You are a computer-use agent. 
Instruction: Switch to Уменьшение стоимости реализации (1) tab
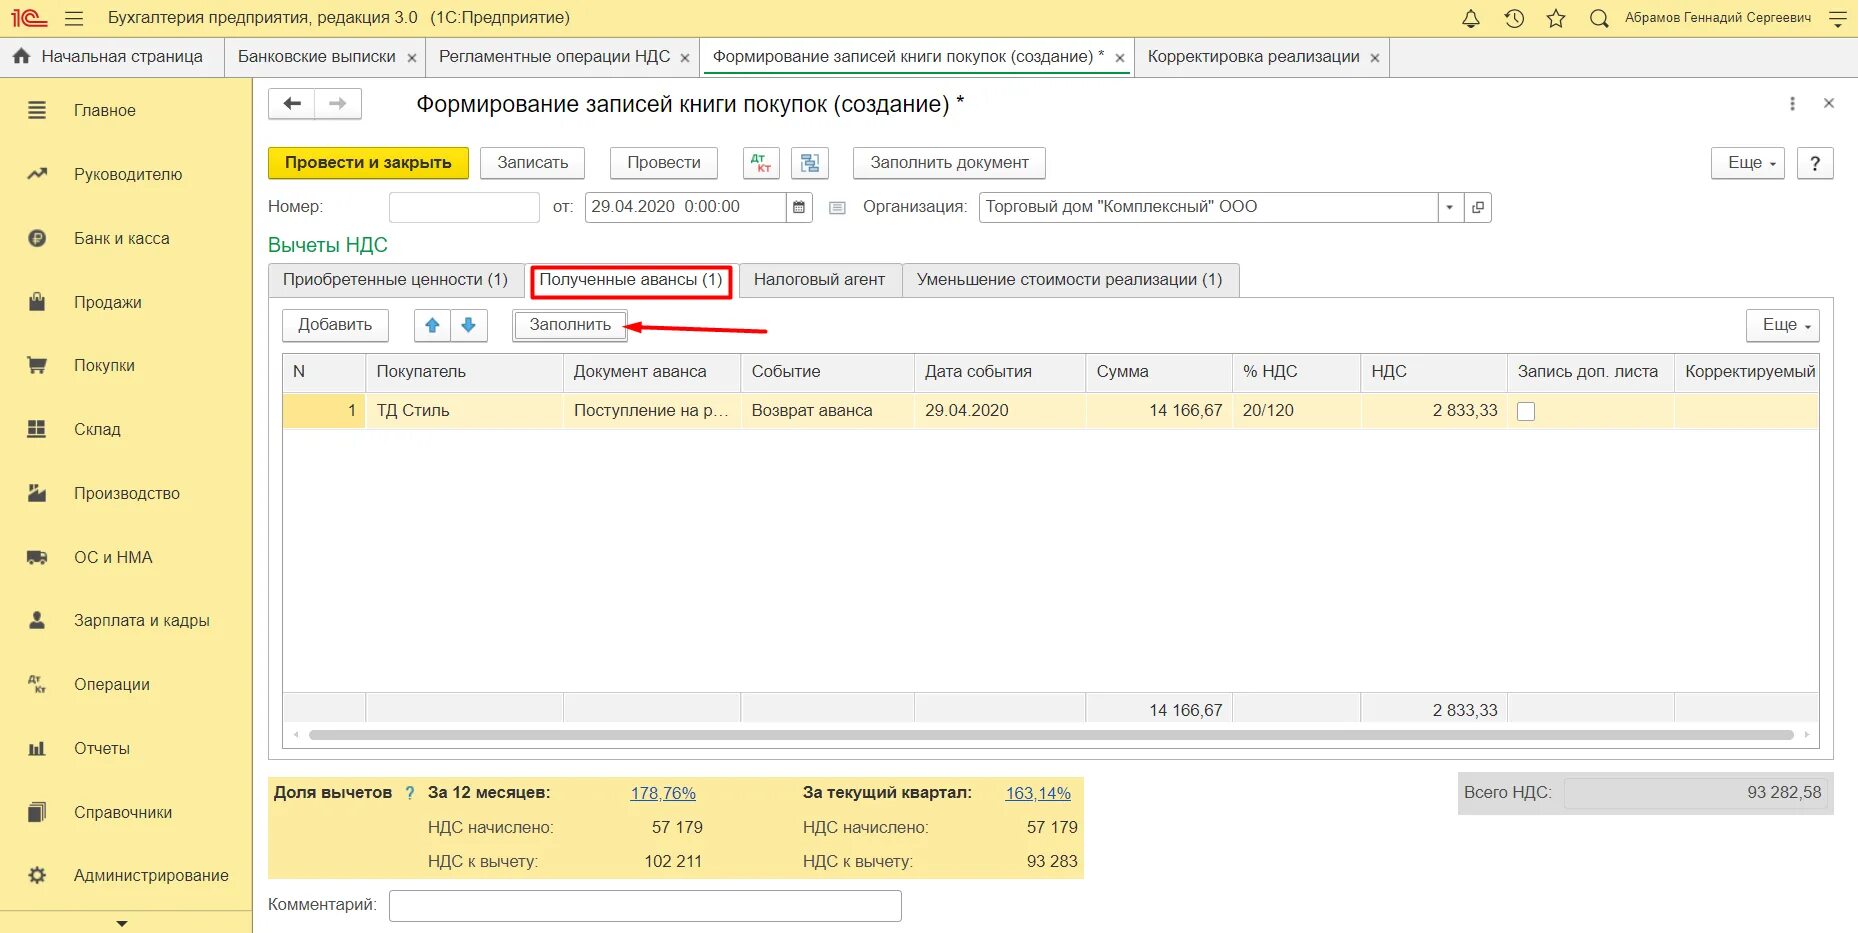point(1069,280)
